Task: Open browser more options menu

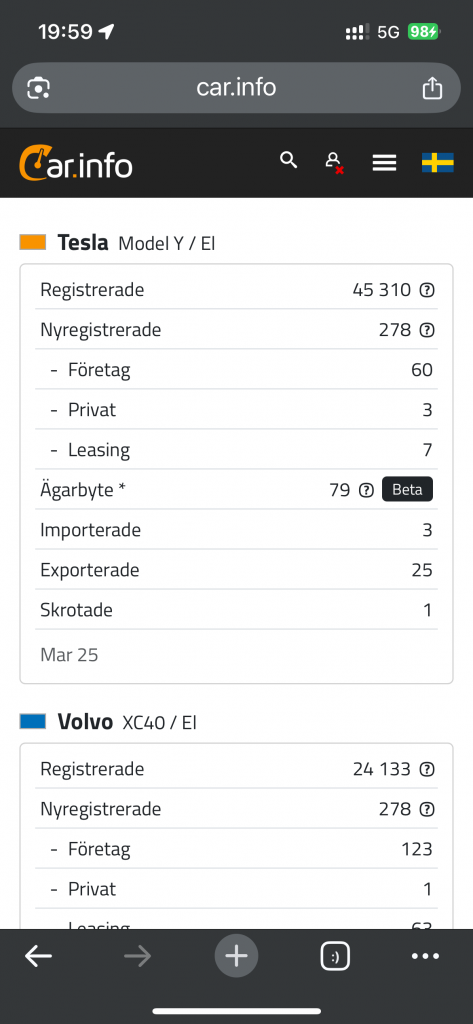Action: [x=426, y=957]
